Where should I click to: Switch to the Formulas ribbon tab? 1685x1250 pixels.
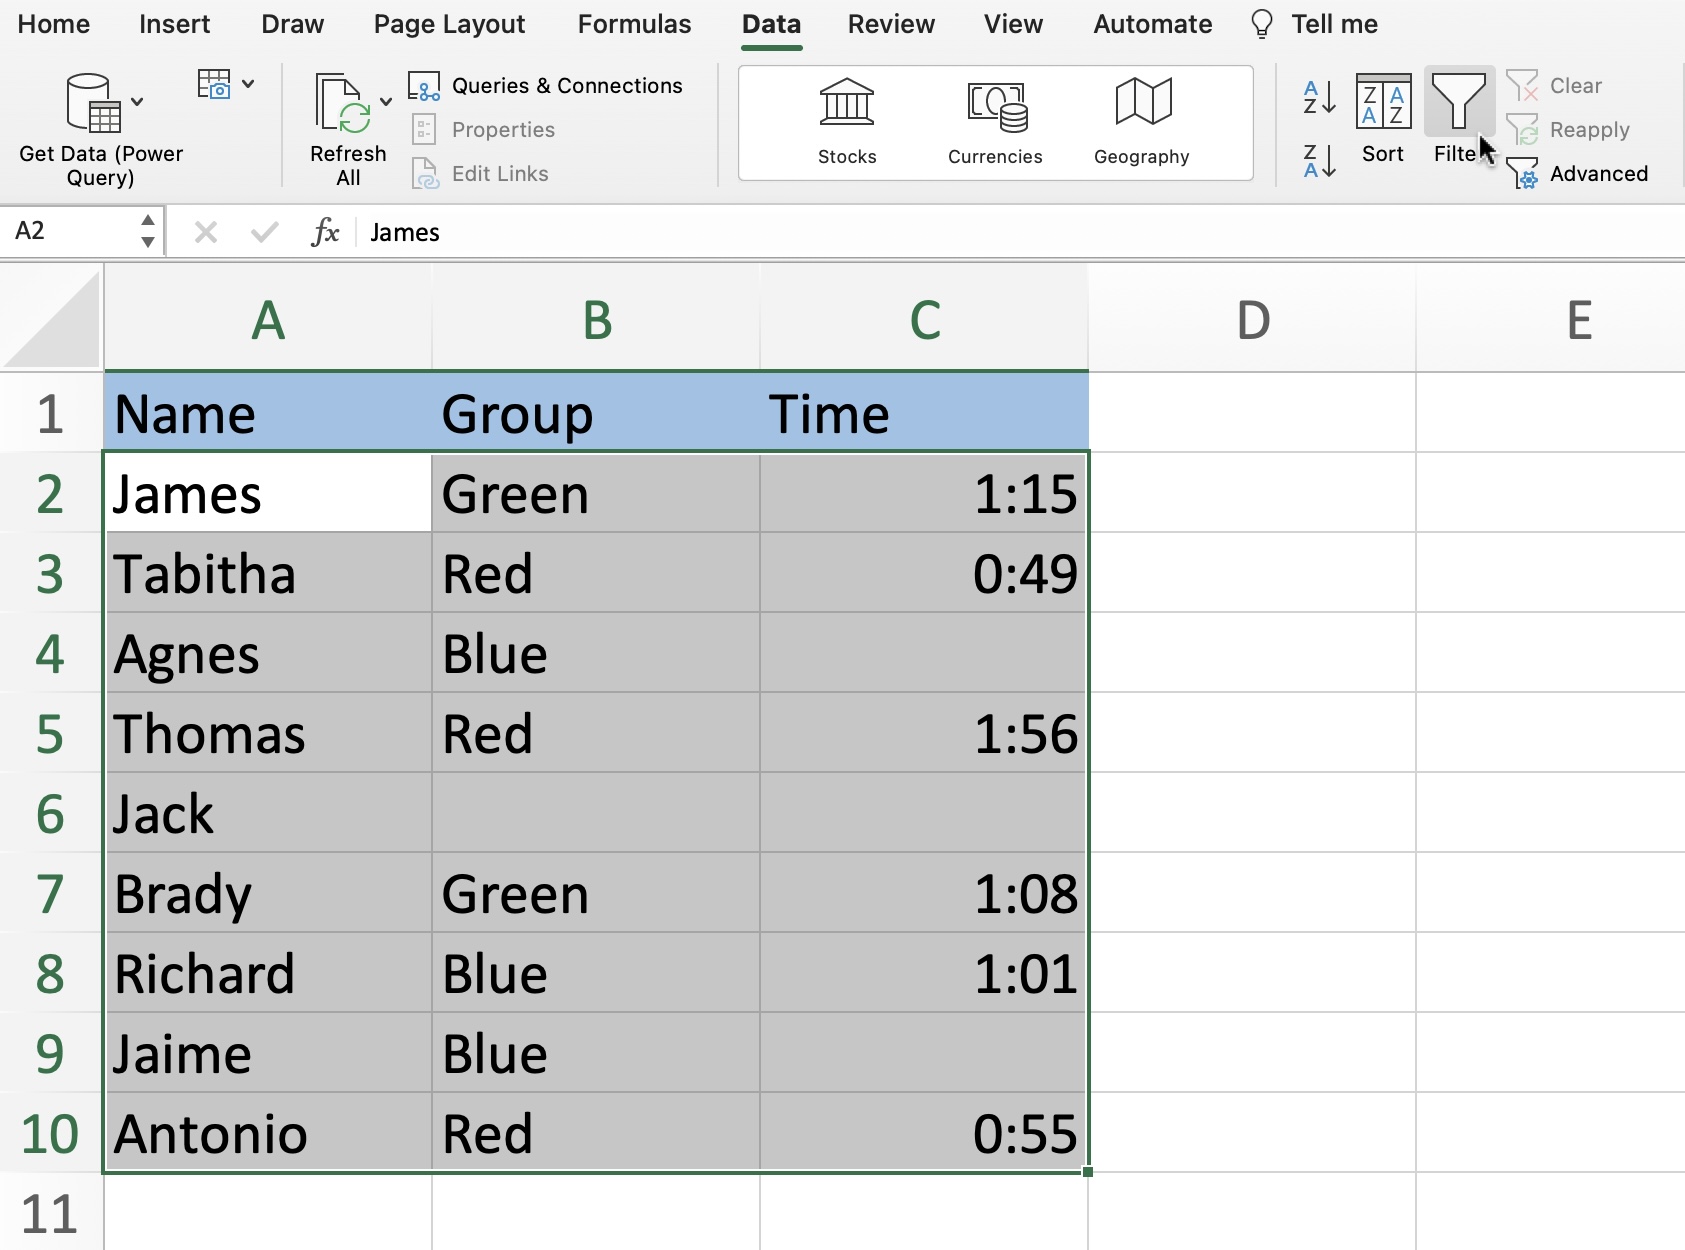(634, 24)
